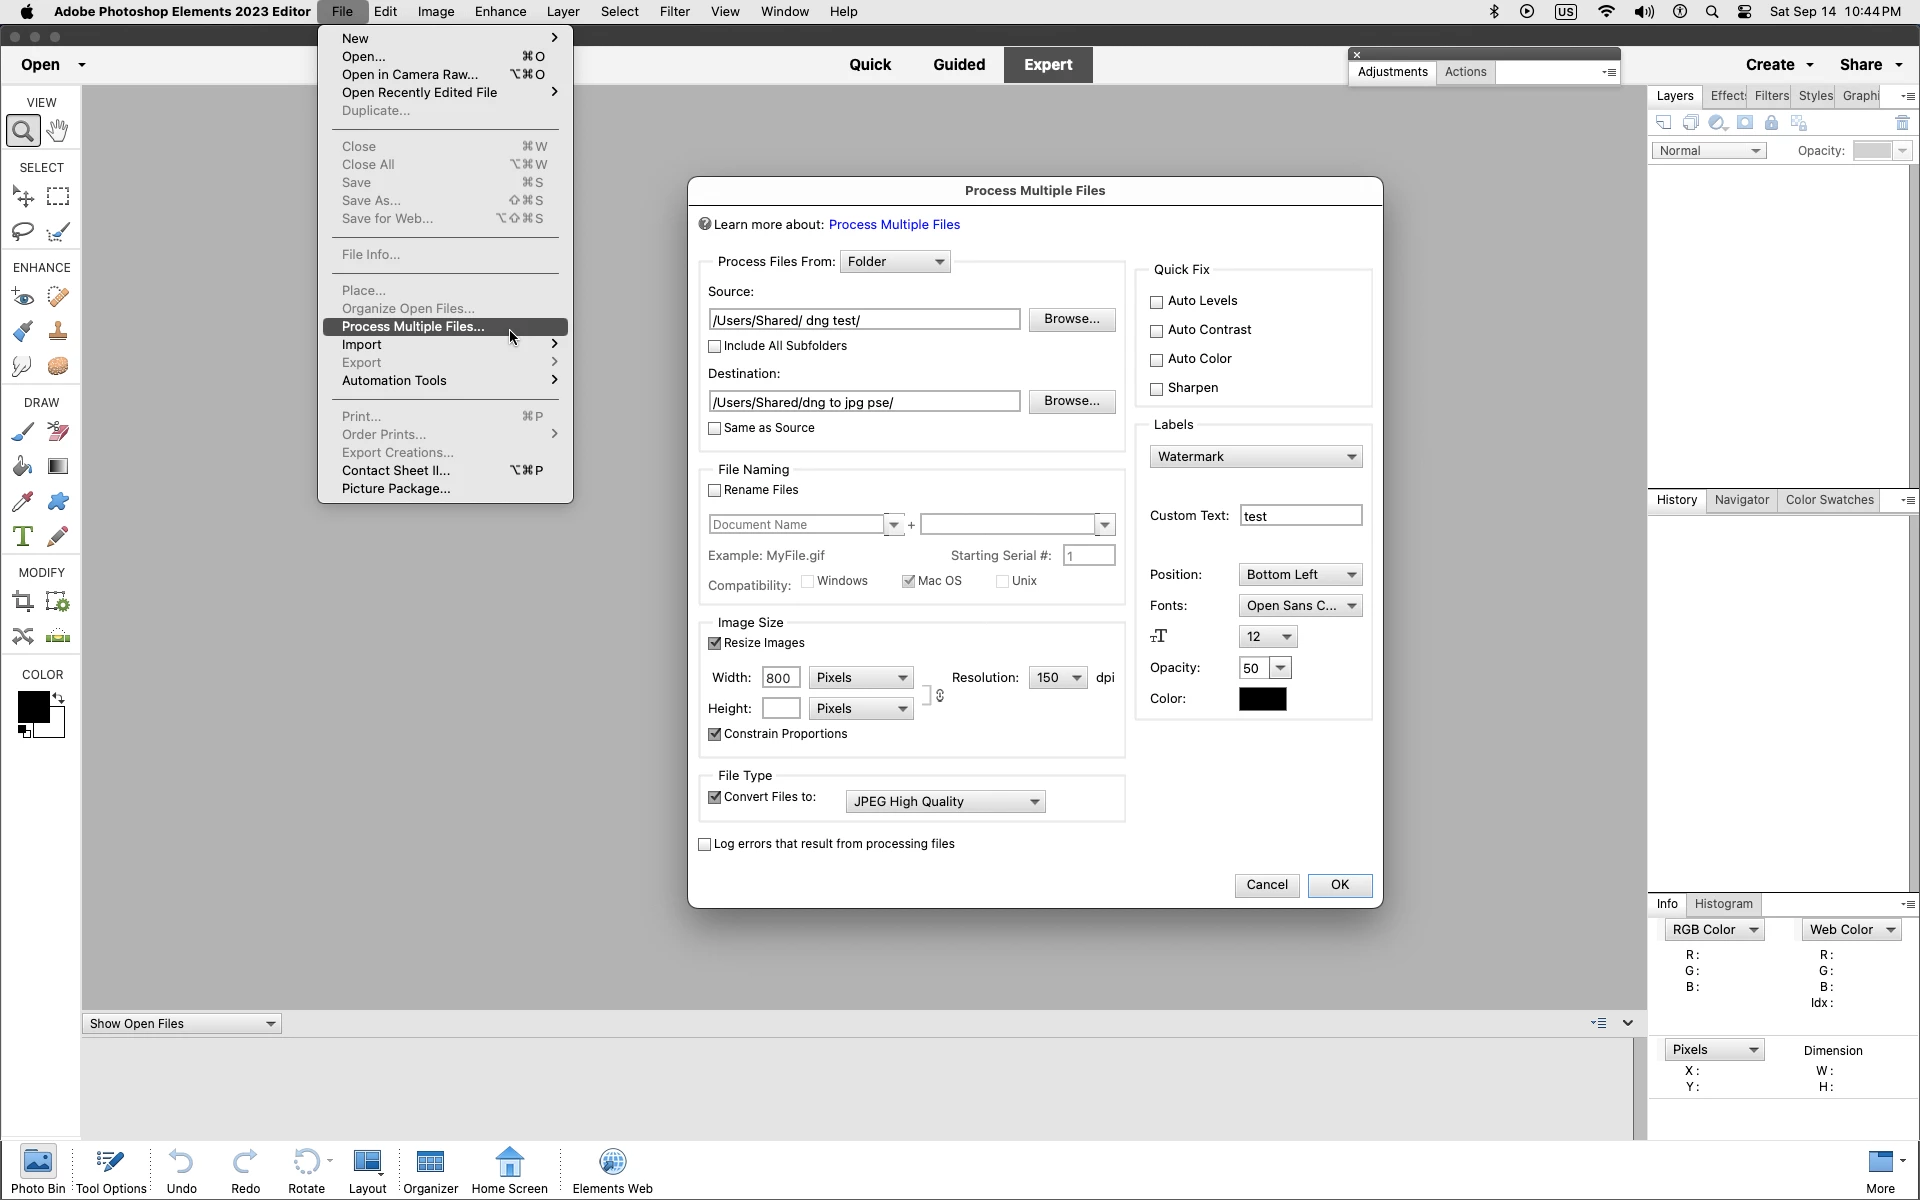Screen dimensions: 1920x1200
Task: Enable the Auto Levels checkbox
Action: tap(1157, 302)
